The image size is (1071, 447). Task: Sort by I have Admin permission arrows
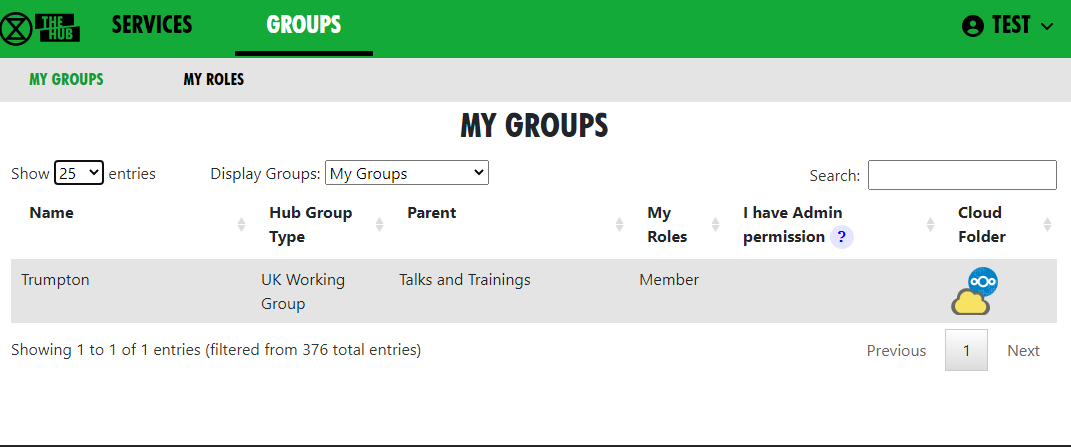(930, 224)
